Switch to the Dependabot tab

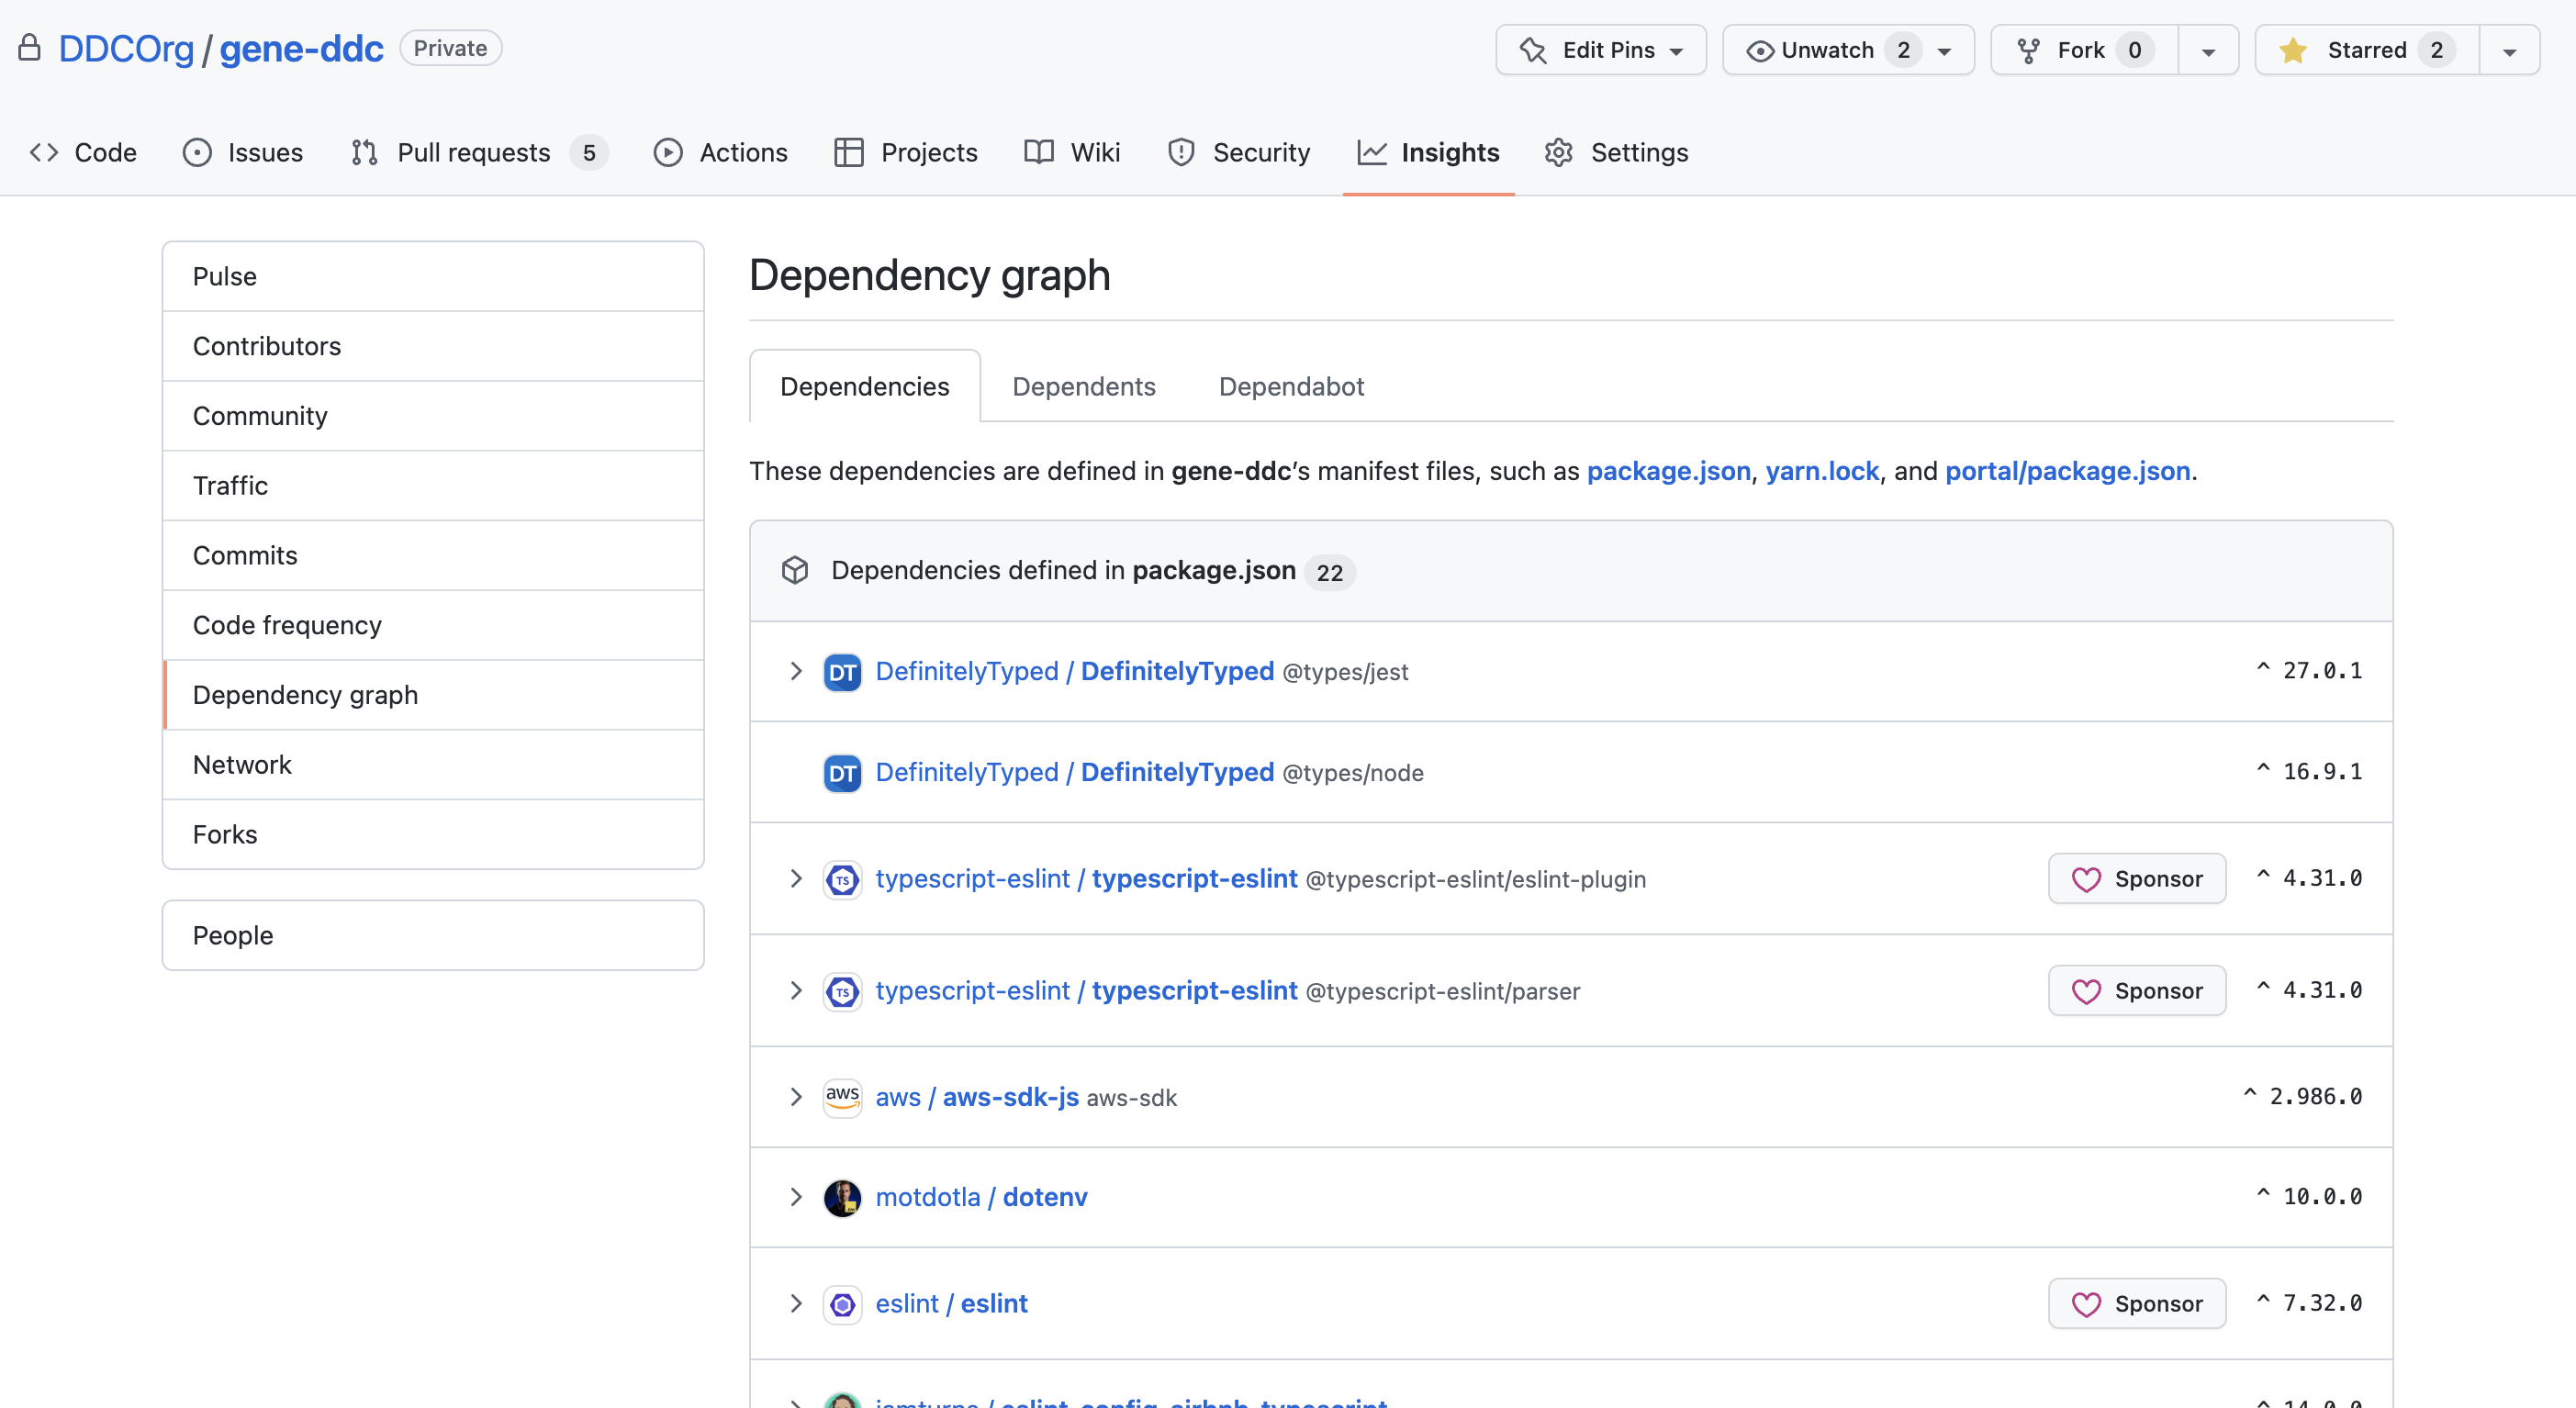1291,386
